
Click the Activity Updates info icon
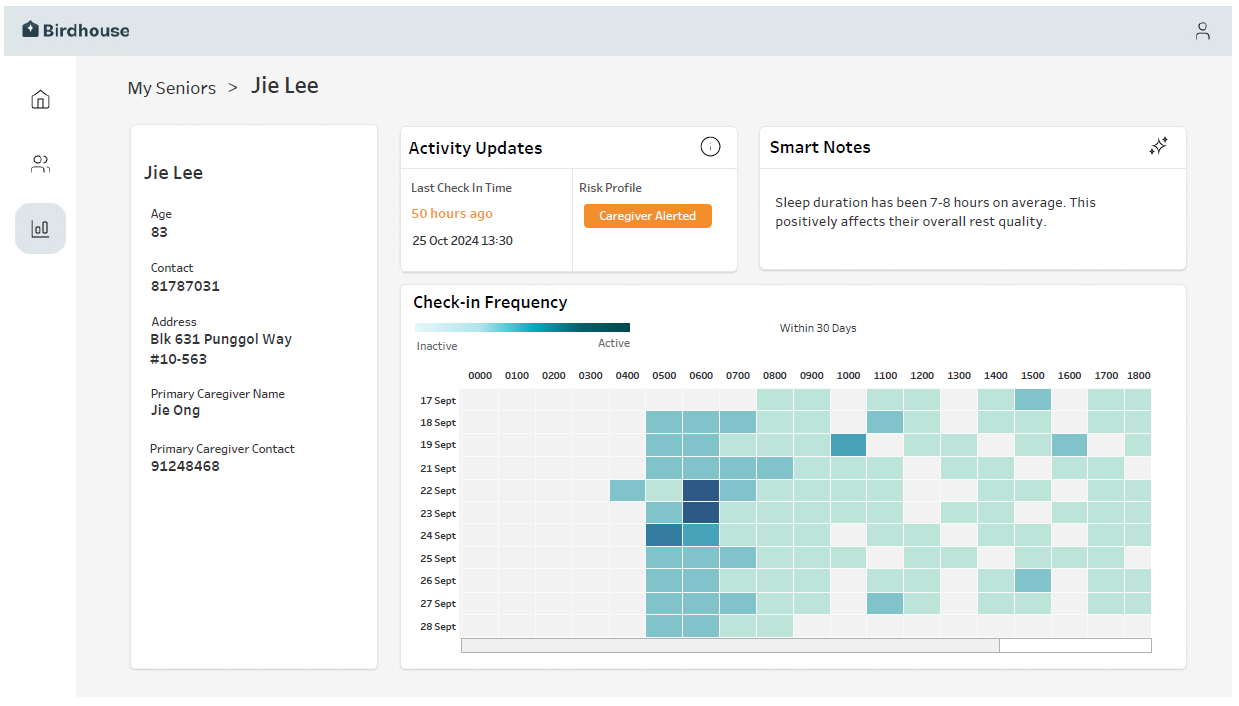[710, 148]
